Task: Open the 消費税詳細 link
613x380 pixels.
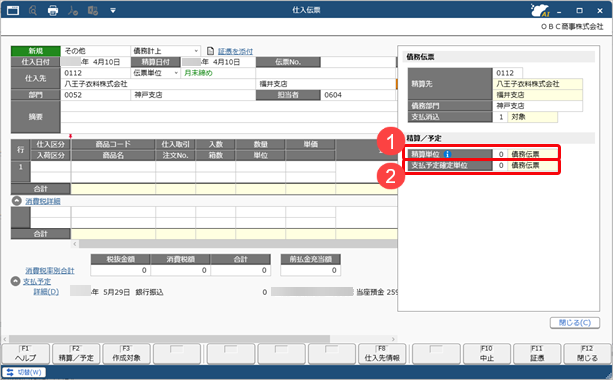Action: 43,201
